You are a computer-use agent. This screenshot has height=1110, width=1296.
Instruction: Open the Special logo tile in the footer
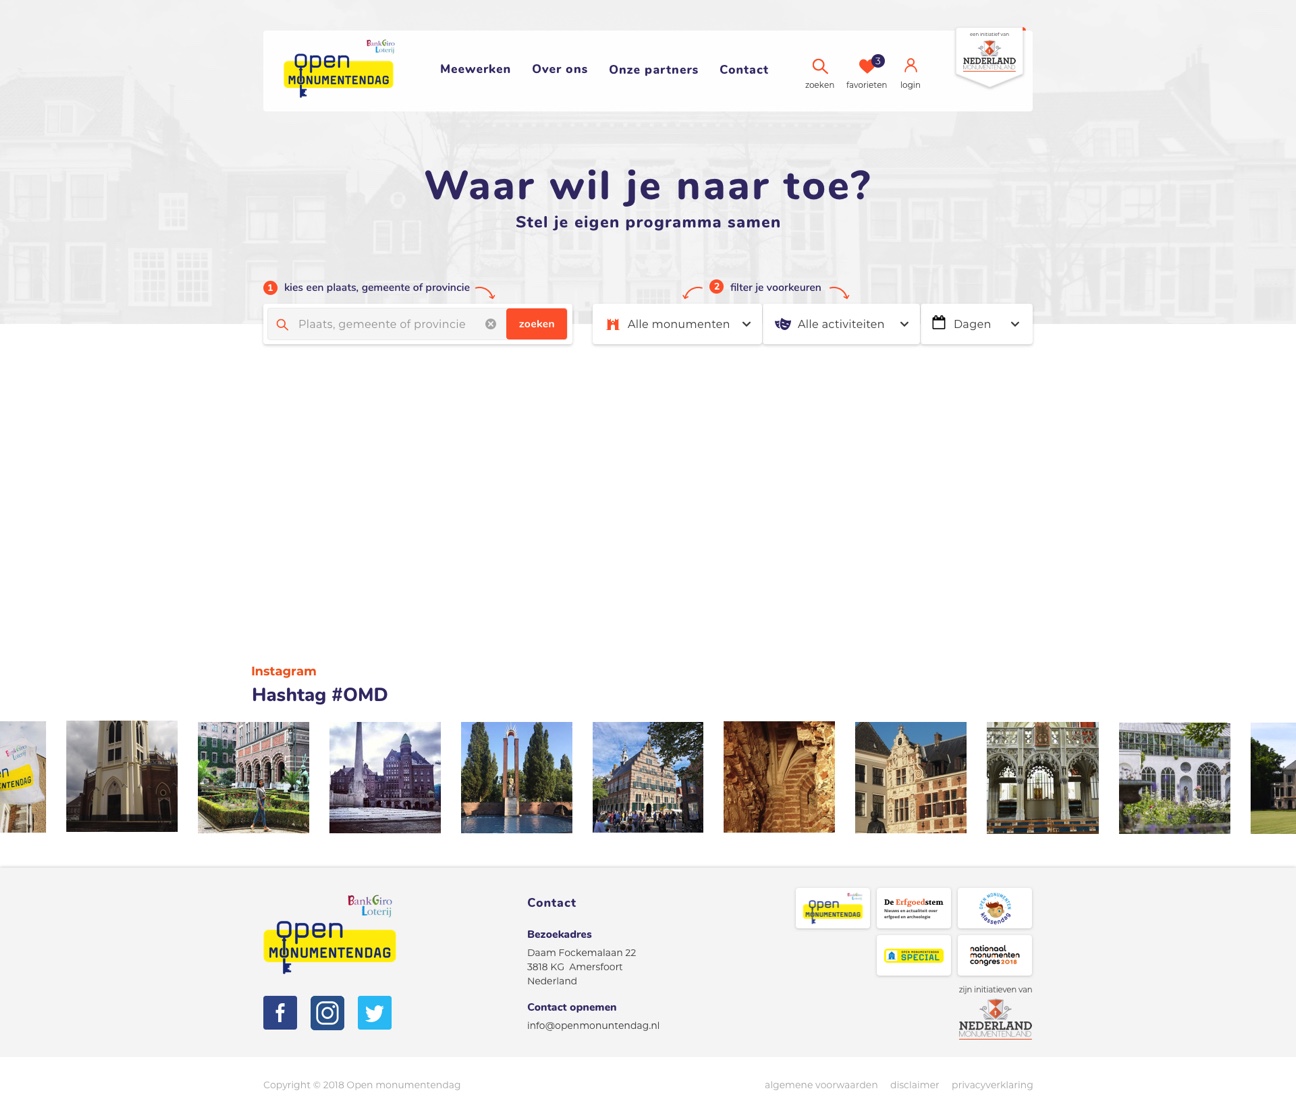(914, 956)
